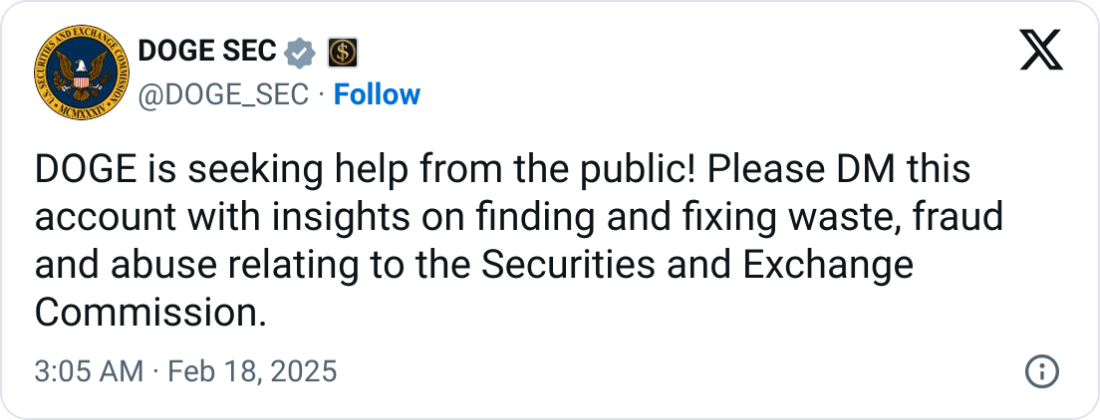The image size is (1100, 420).
Task: Open the DOGE SEC display name
Action: (206, 49)
